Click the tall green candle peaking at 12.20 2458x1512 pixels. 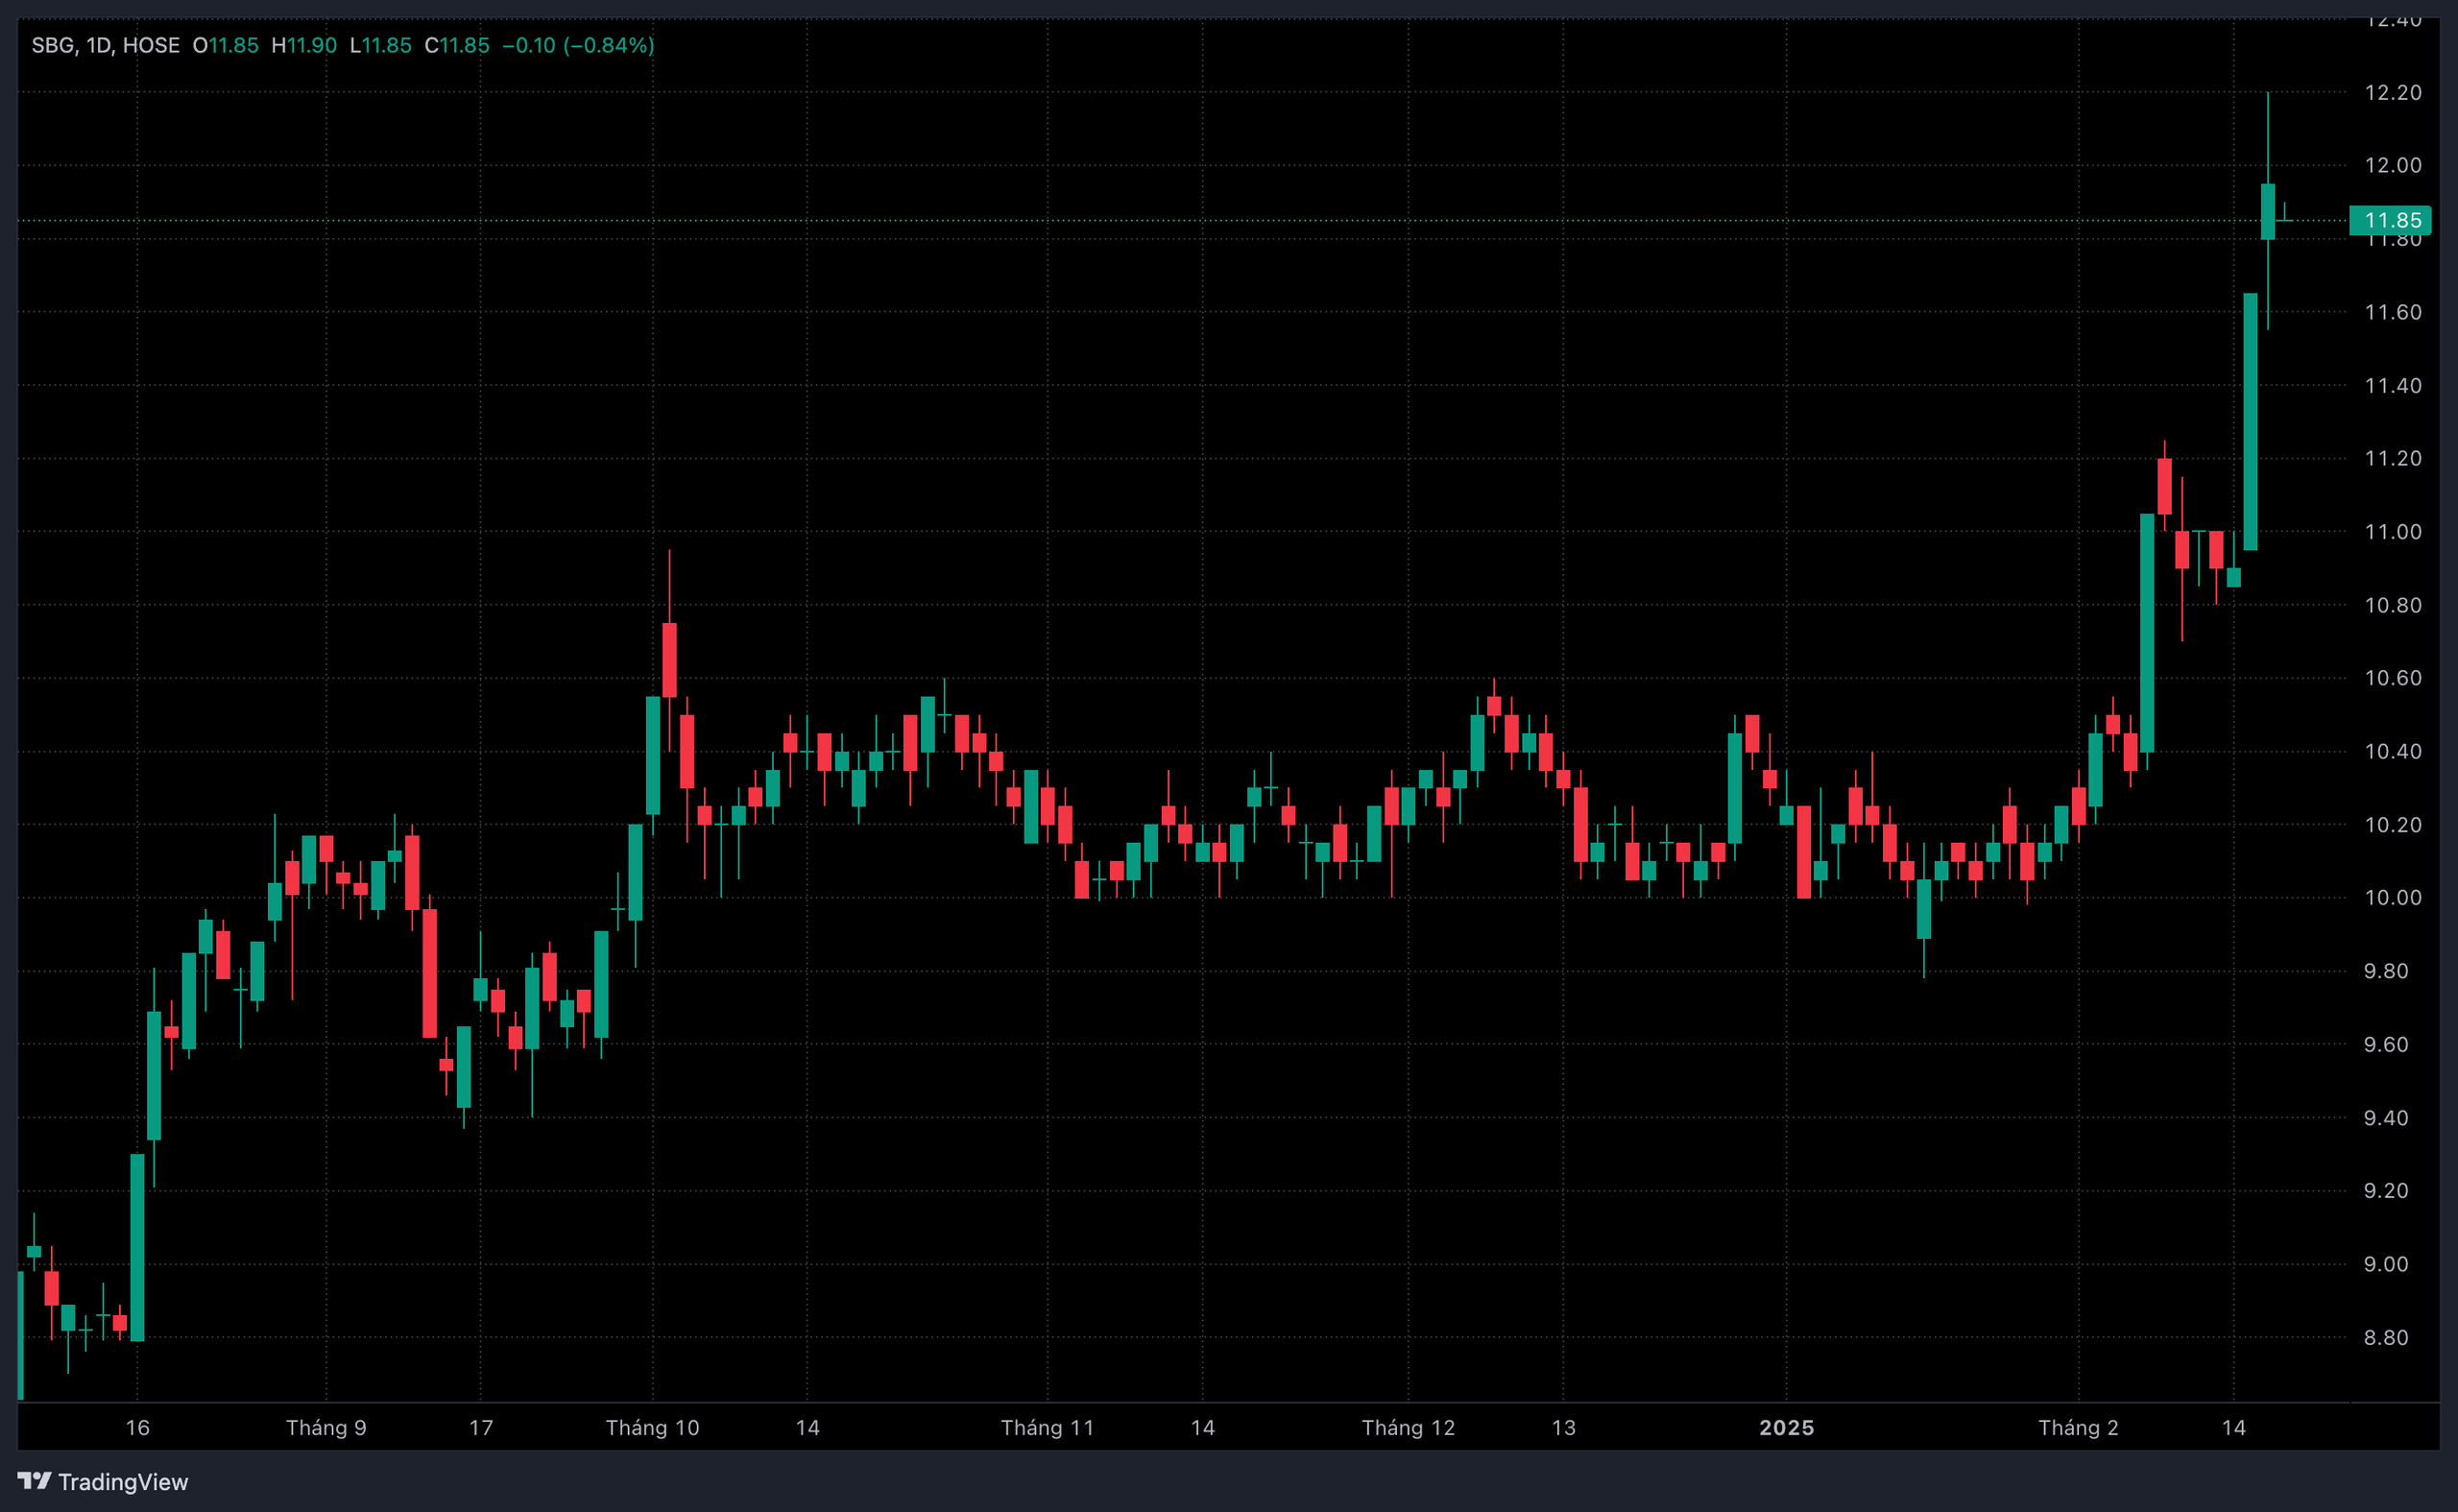click(2268, 211)
